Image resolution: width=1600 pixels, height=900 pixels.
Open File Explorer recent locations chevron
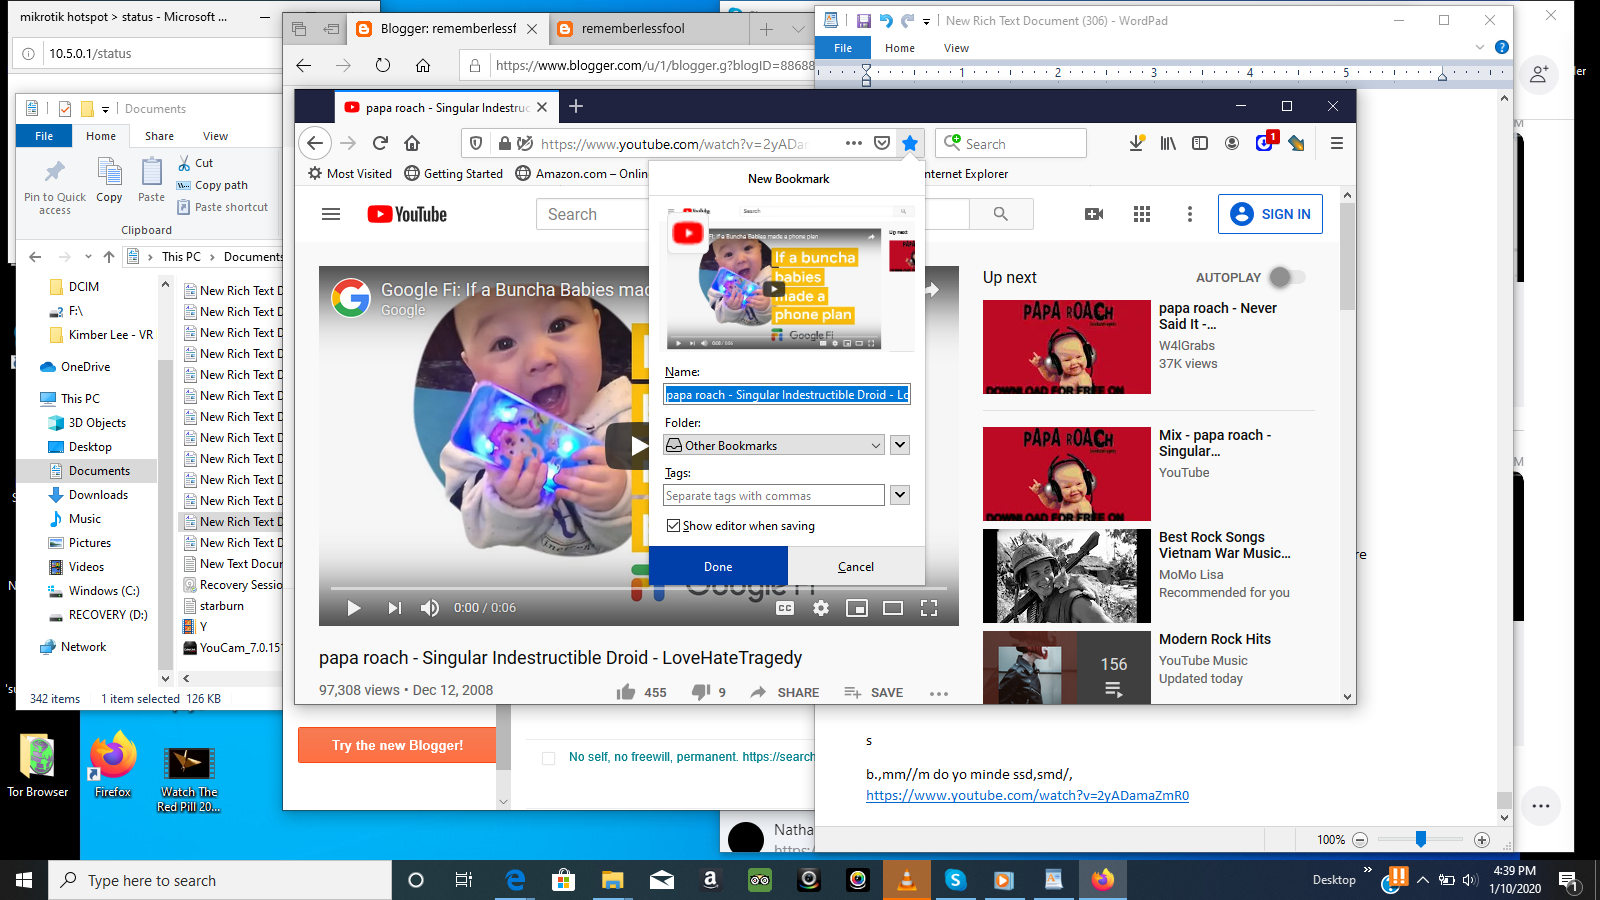88,257
